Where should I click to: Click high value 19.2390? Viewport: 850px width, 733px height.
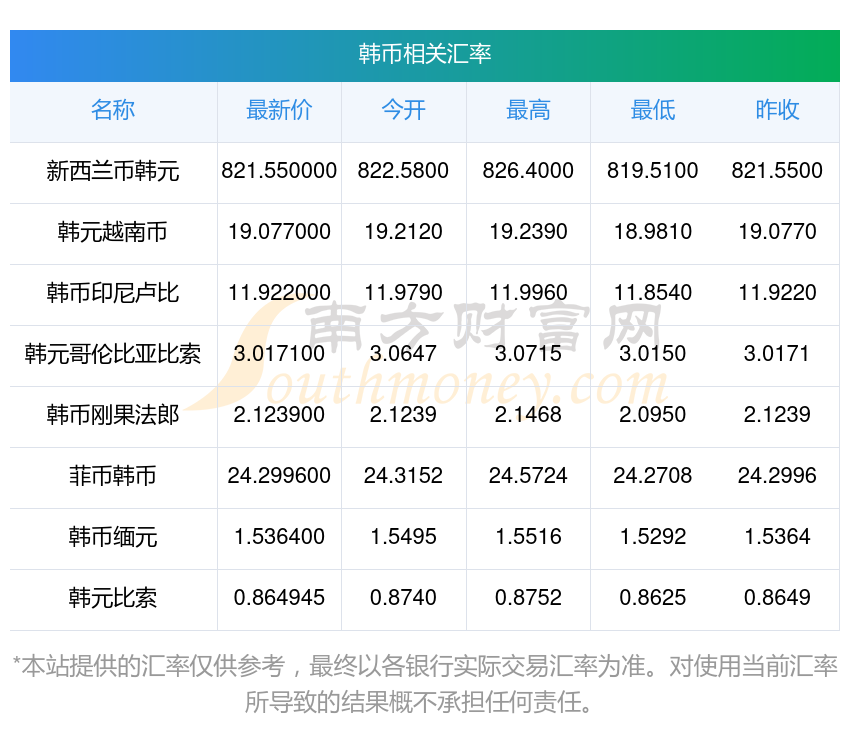pos(528,232)
